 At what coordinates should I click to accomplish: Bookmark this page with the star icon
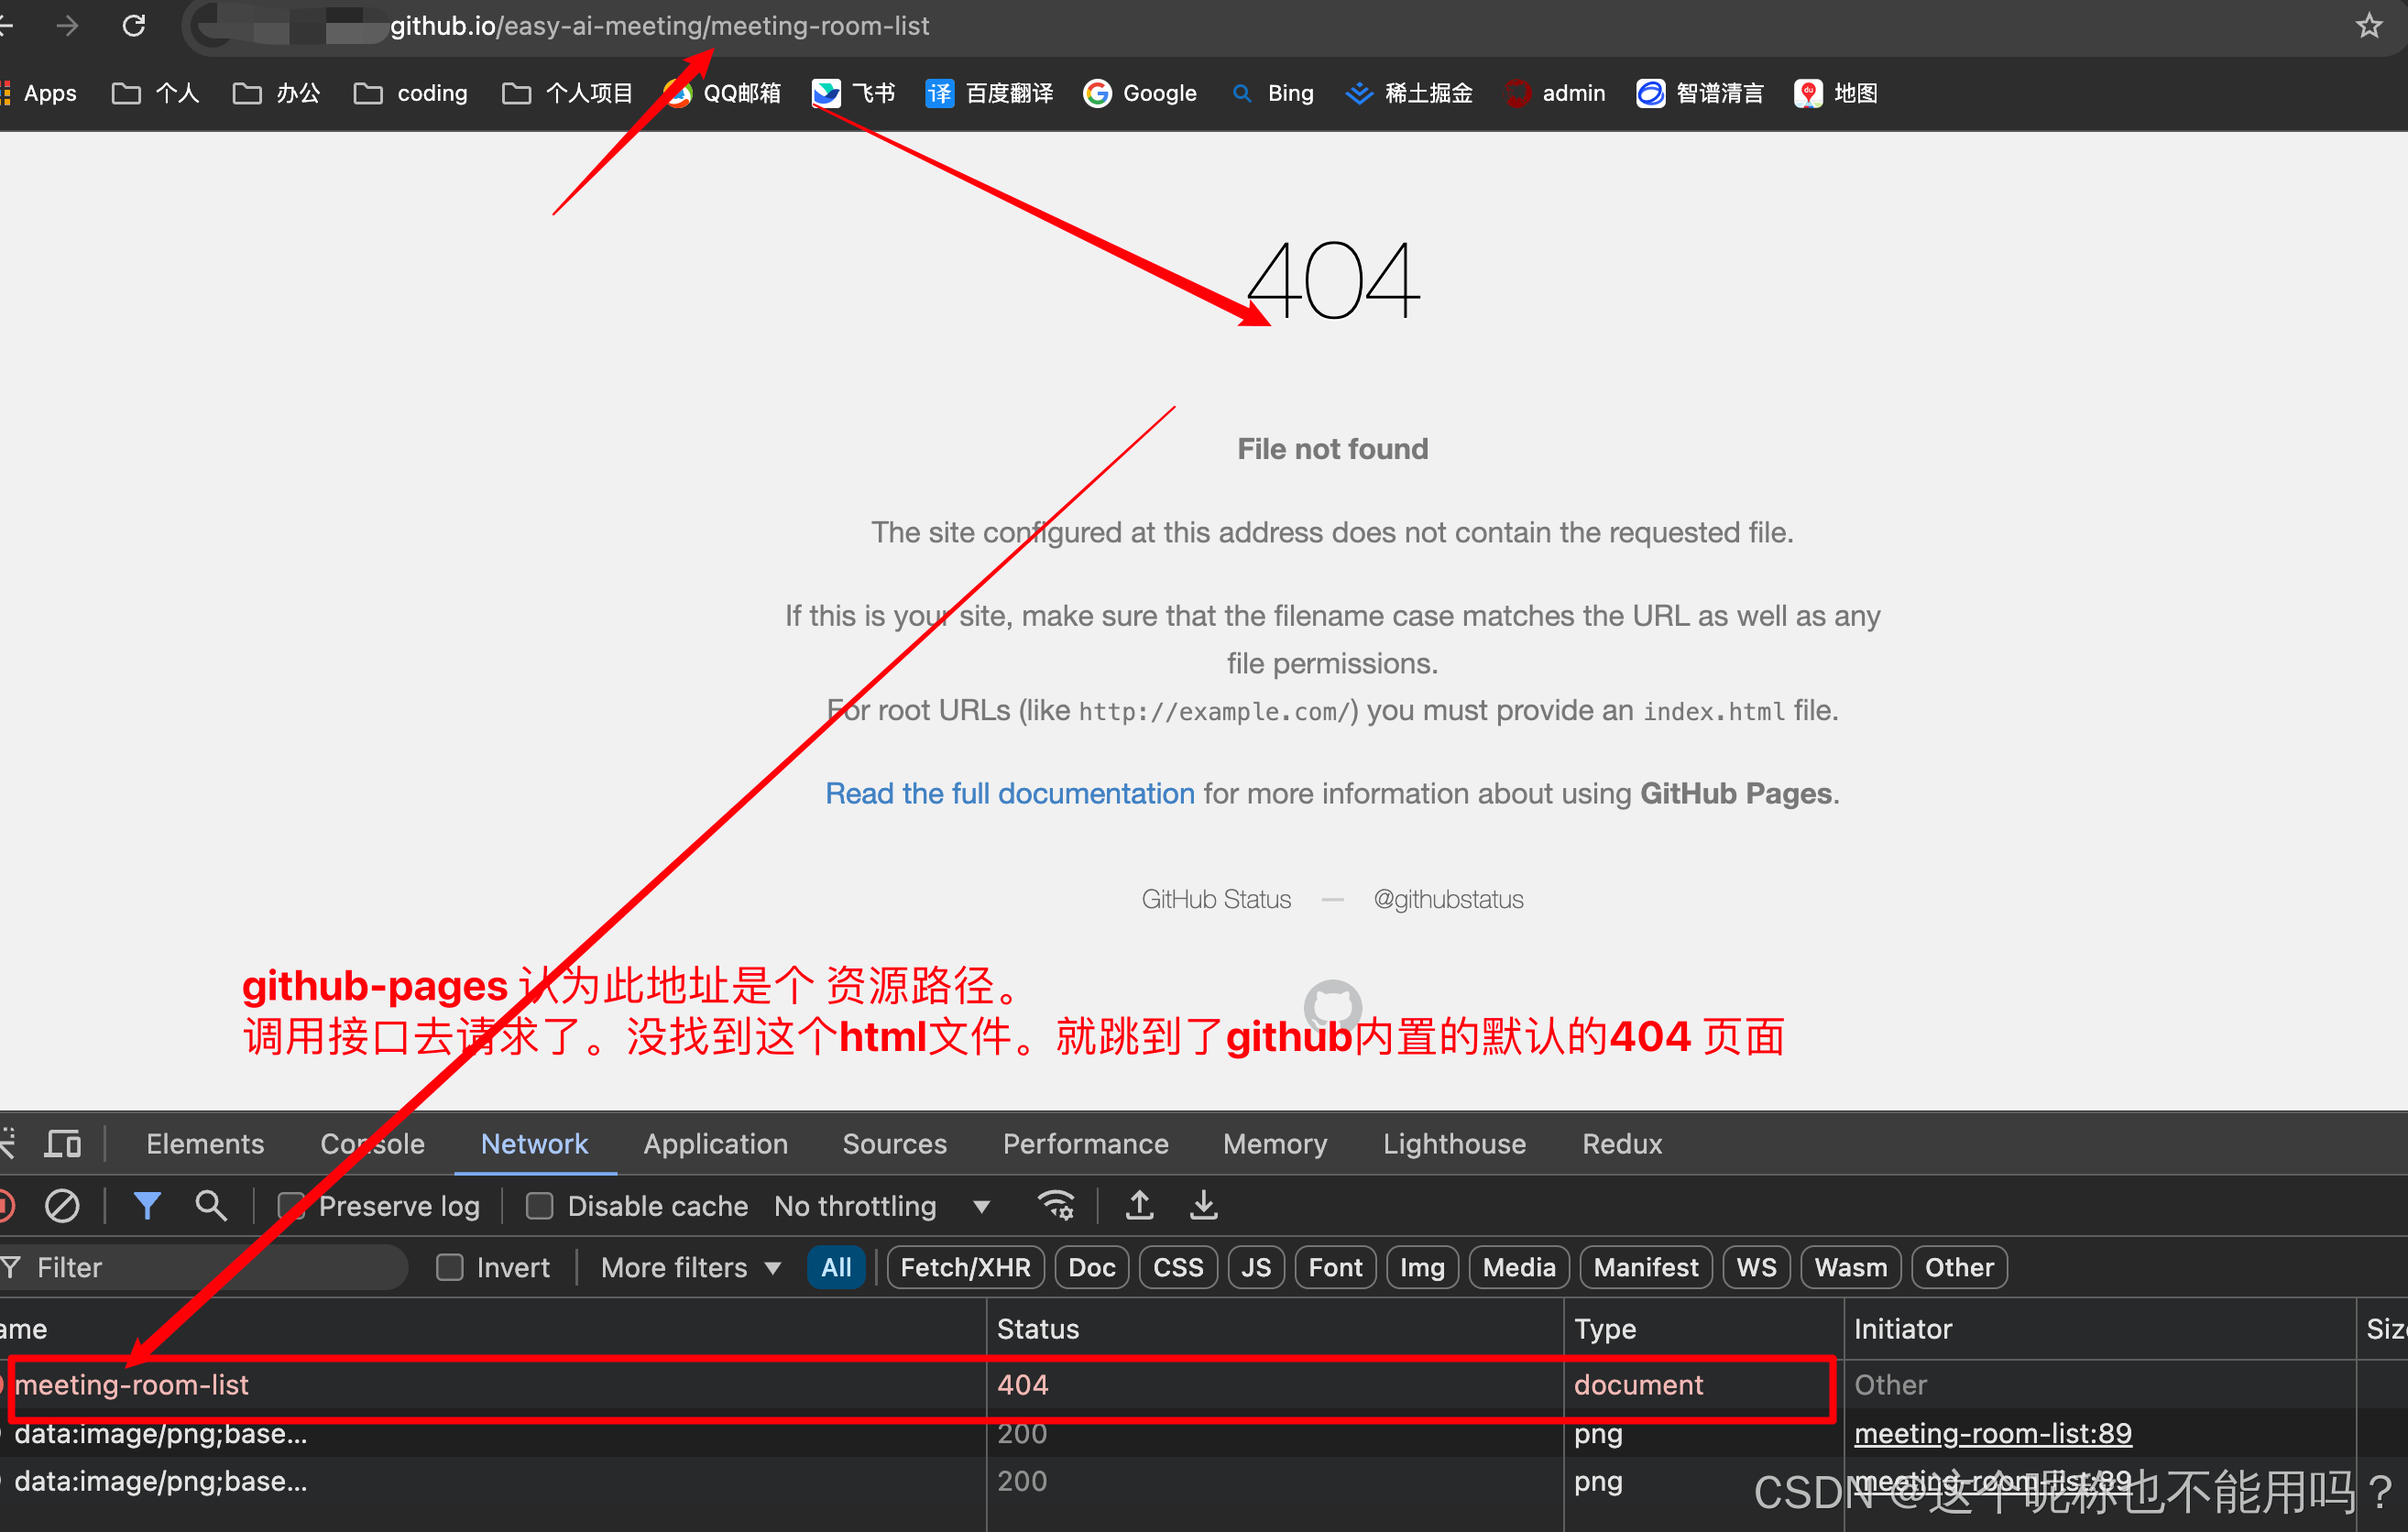pos(2369,25)
